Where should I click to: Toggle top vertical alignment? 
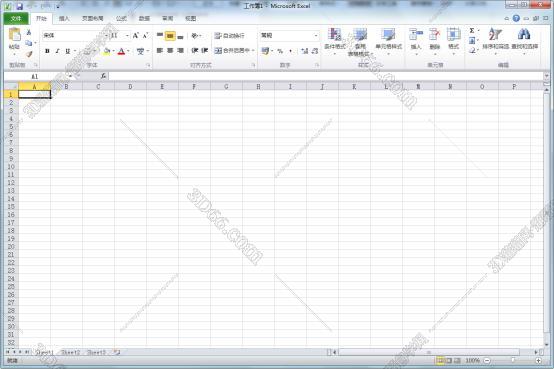(x=160, y=35)
